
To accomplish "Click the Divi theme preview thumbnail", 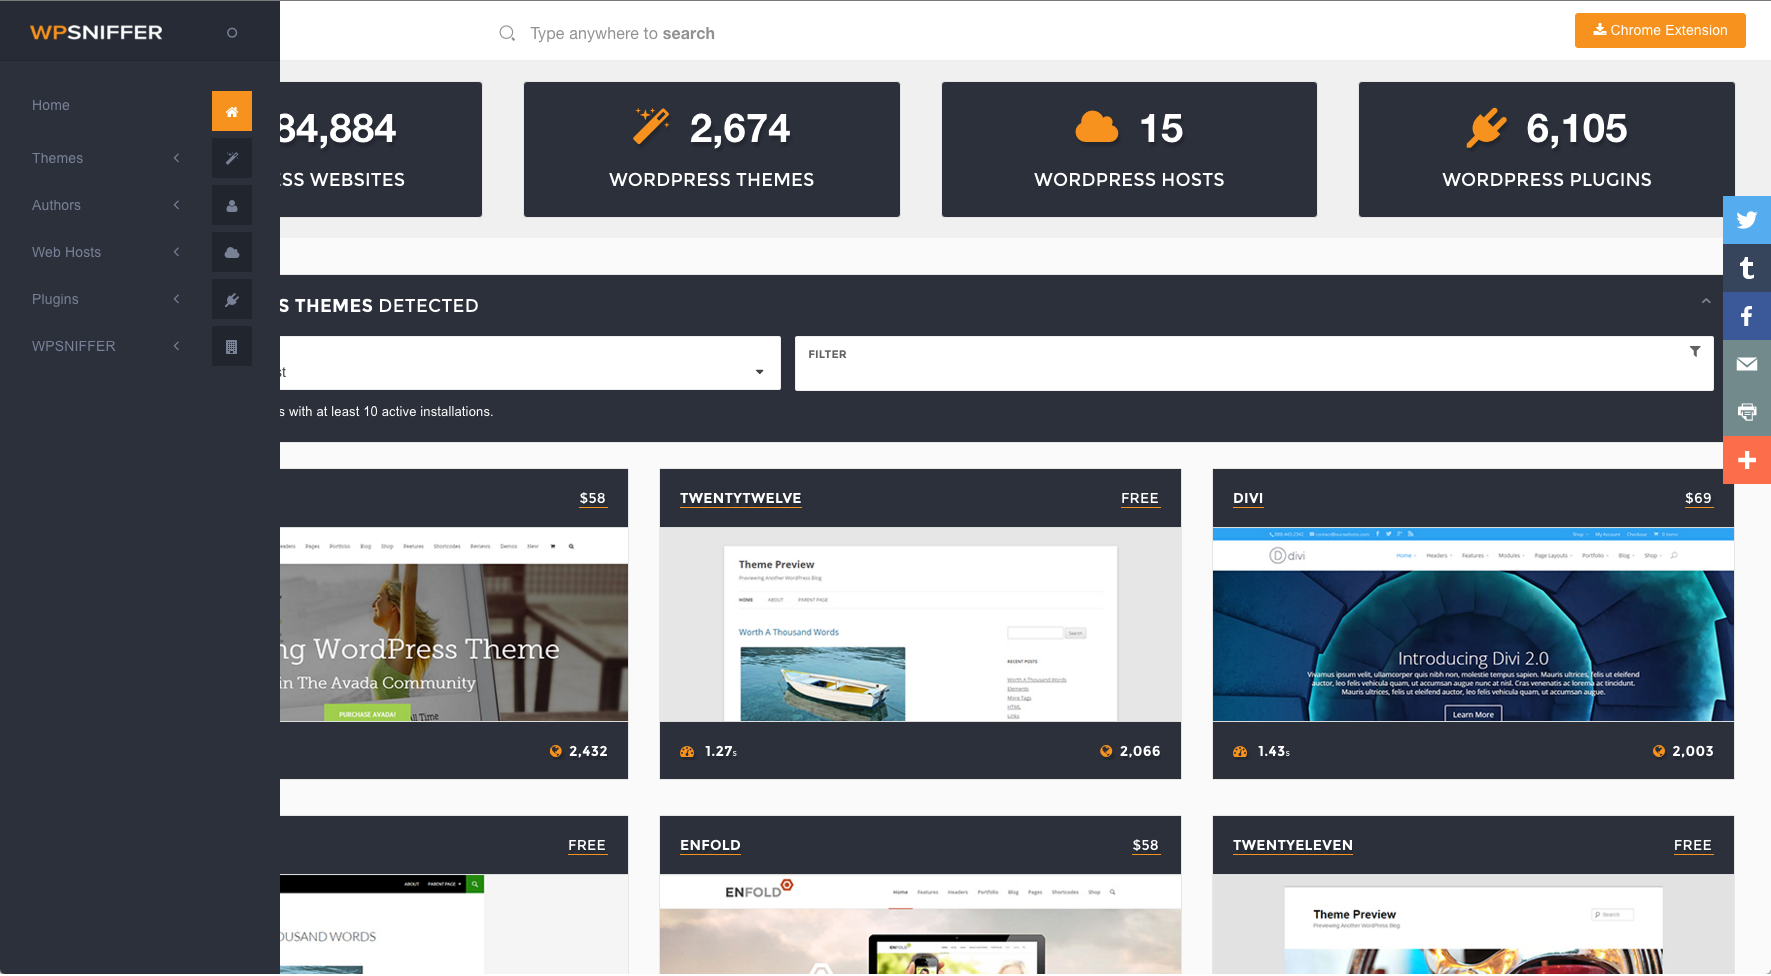I will (1473, 624).
